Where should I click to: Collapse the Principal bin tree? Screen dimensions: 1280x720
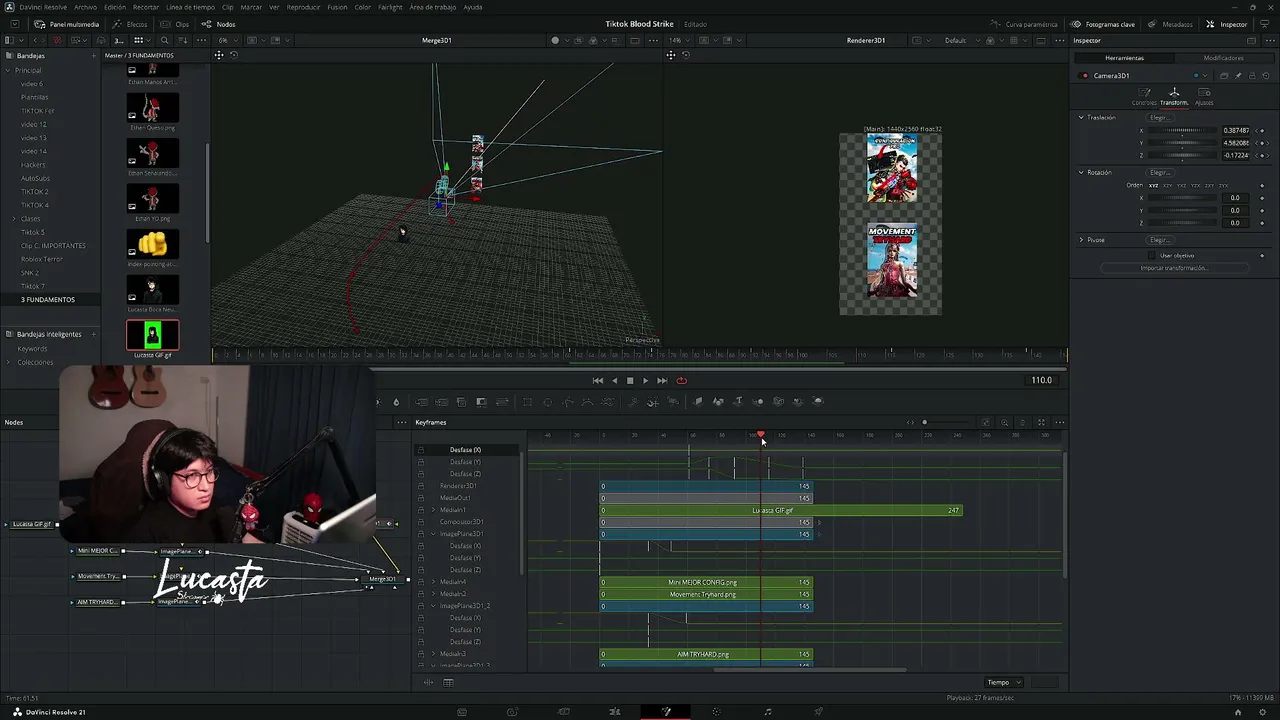pyautogui.click(x=8, y=70)
